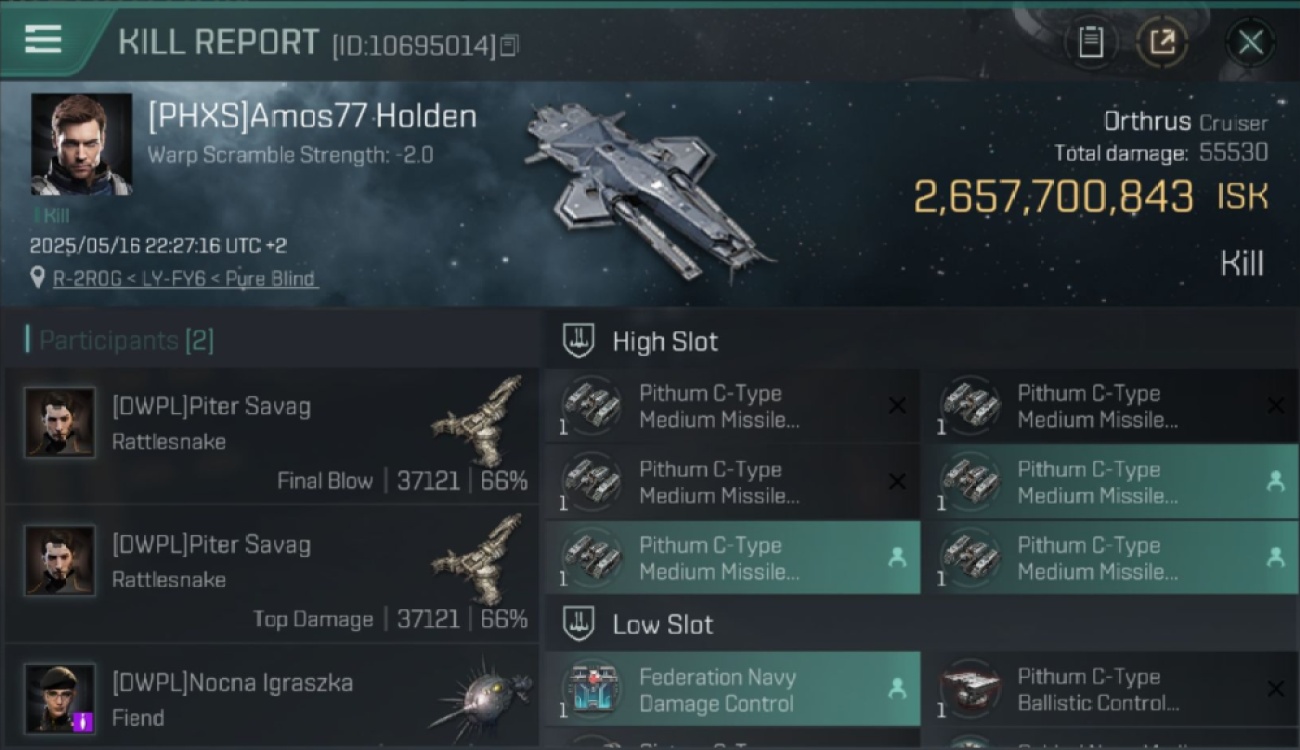Open the hamburger main menu
This screenshot has height=750, width=1300.
click(x=43, y=39)
